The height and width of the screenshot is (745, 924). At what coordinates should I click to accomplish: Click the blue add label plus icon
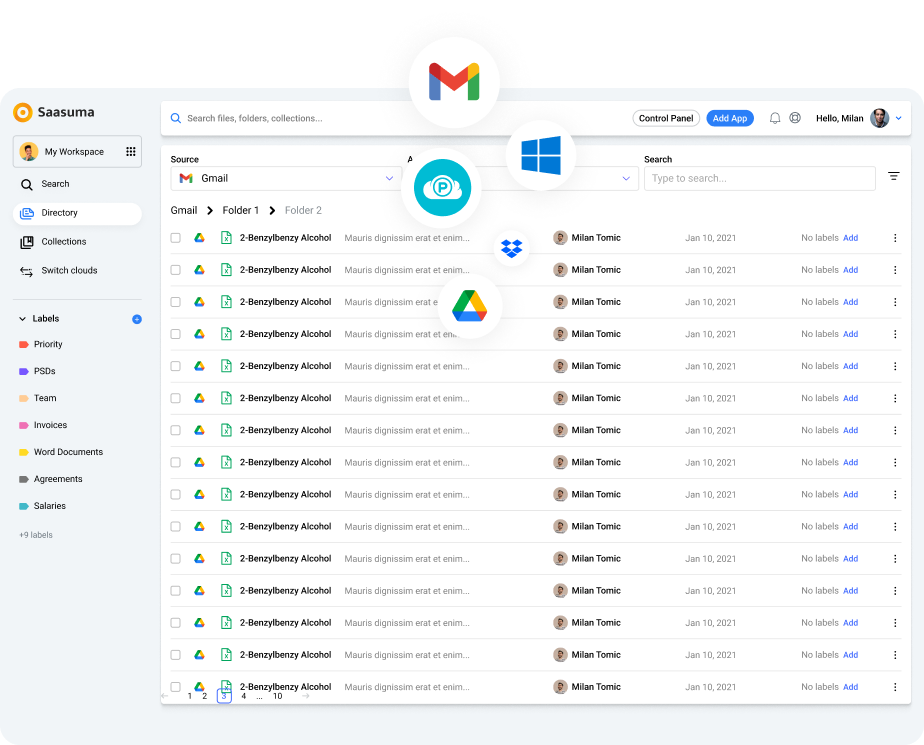click(x=137, y=319)
